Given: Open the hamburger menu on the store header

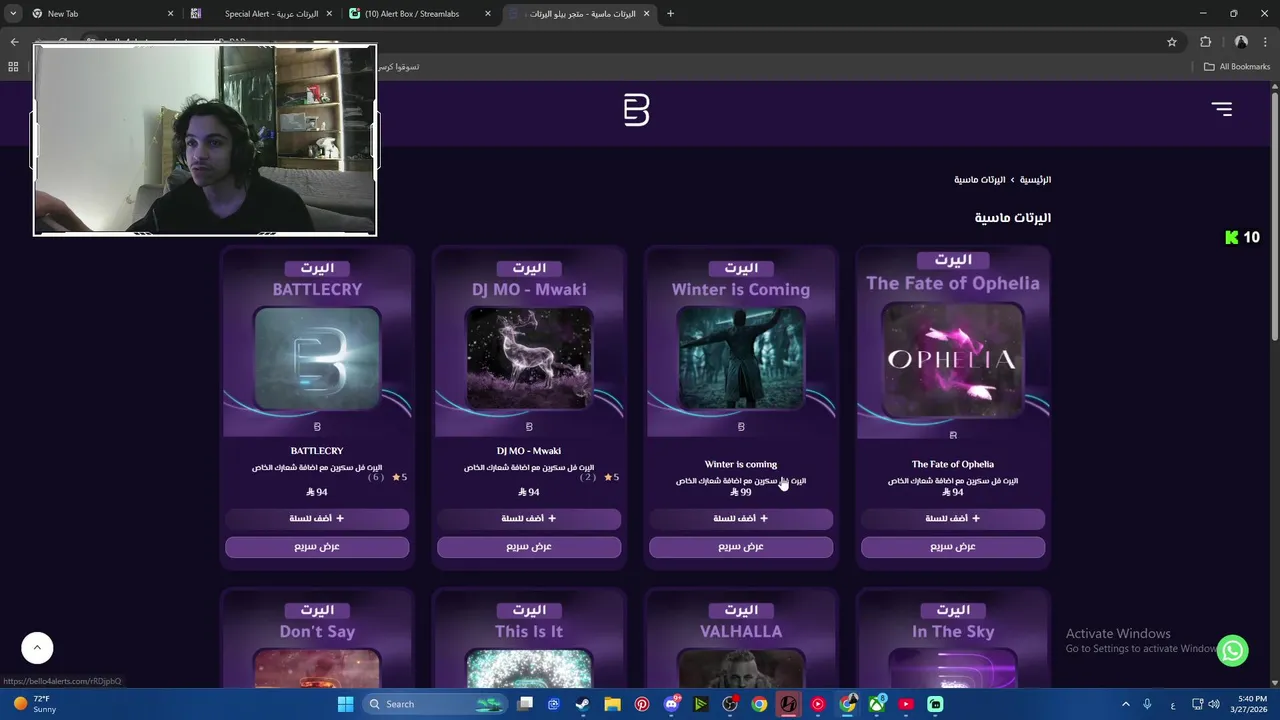Looking at the screenshot, I should (x=1221, y=109).
